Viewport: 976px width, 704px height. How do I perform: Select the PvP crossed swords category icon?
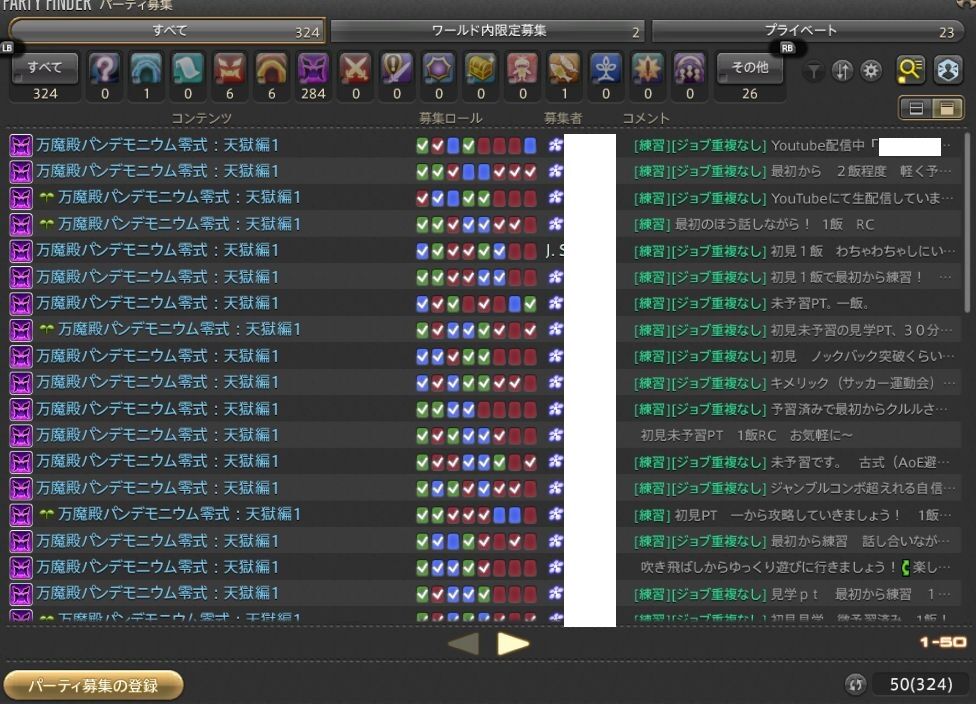[355, 68]
